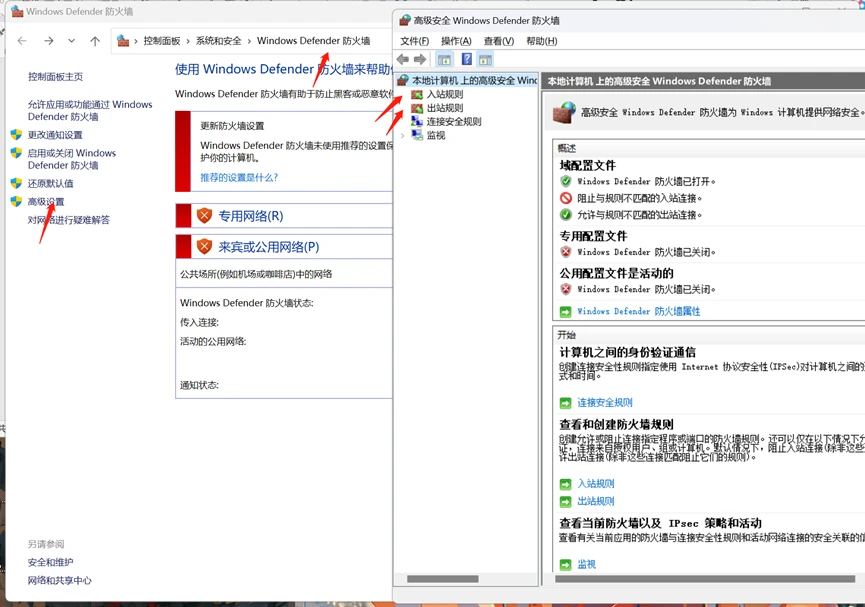Image resolution: width=865 pixels, height=607 pixels.
Task: Click the 入站规则 tree icon
Action: [x=417, y=95]
